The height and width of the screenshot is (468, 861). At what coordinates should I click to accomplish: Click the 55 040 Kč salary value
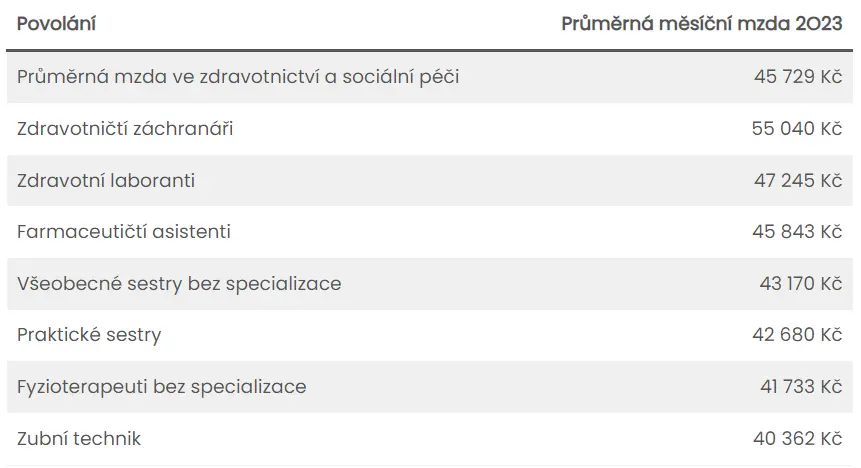tap(797, 129)
